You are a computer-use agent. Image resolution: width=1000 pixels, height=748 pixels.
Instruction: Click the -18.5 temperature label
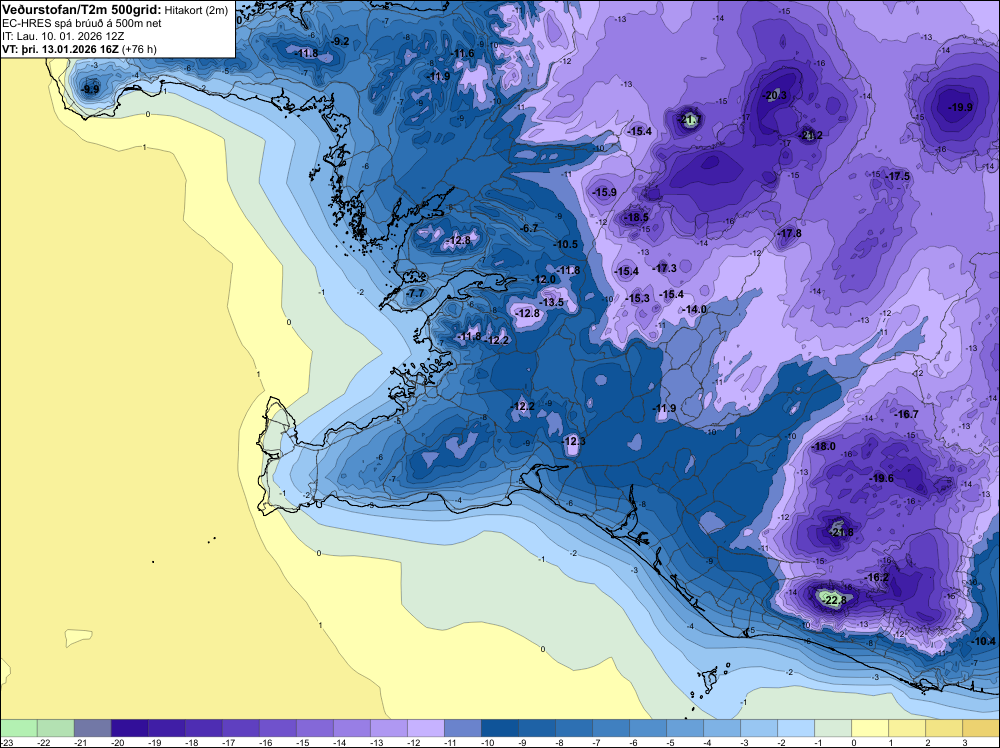tap(636, 217)
